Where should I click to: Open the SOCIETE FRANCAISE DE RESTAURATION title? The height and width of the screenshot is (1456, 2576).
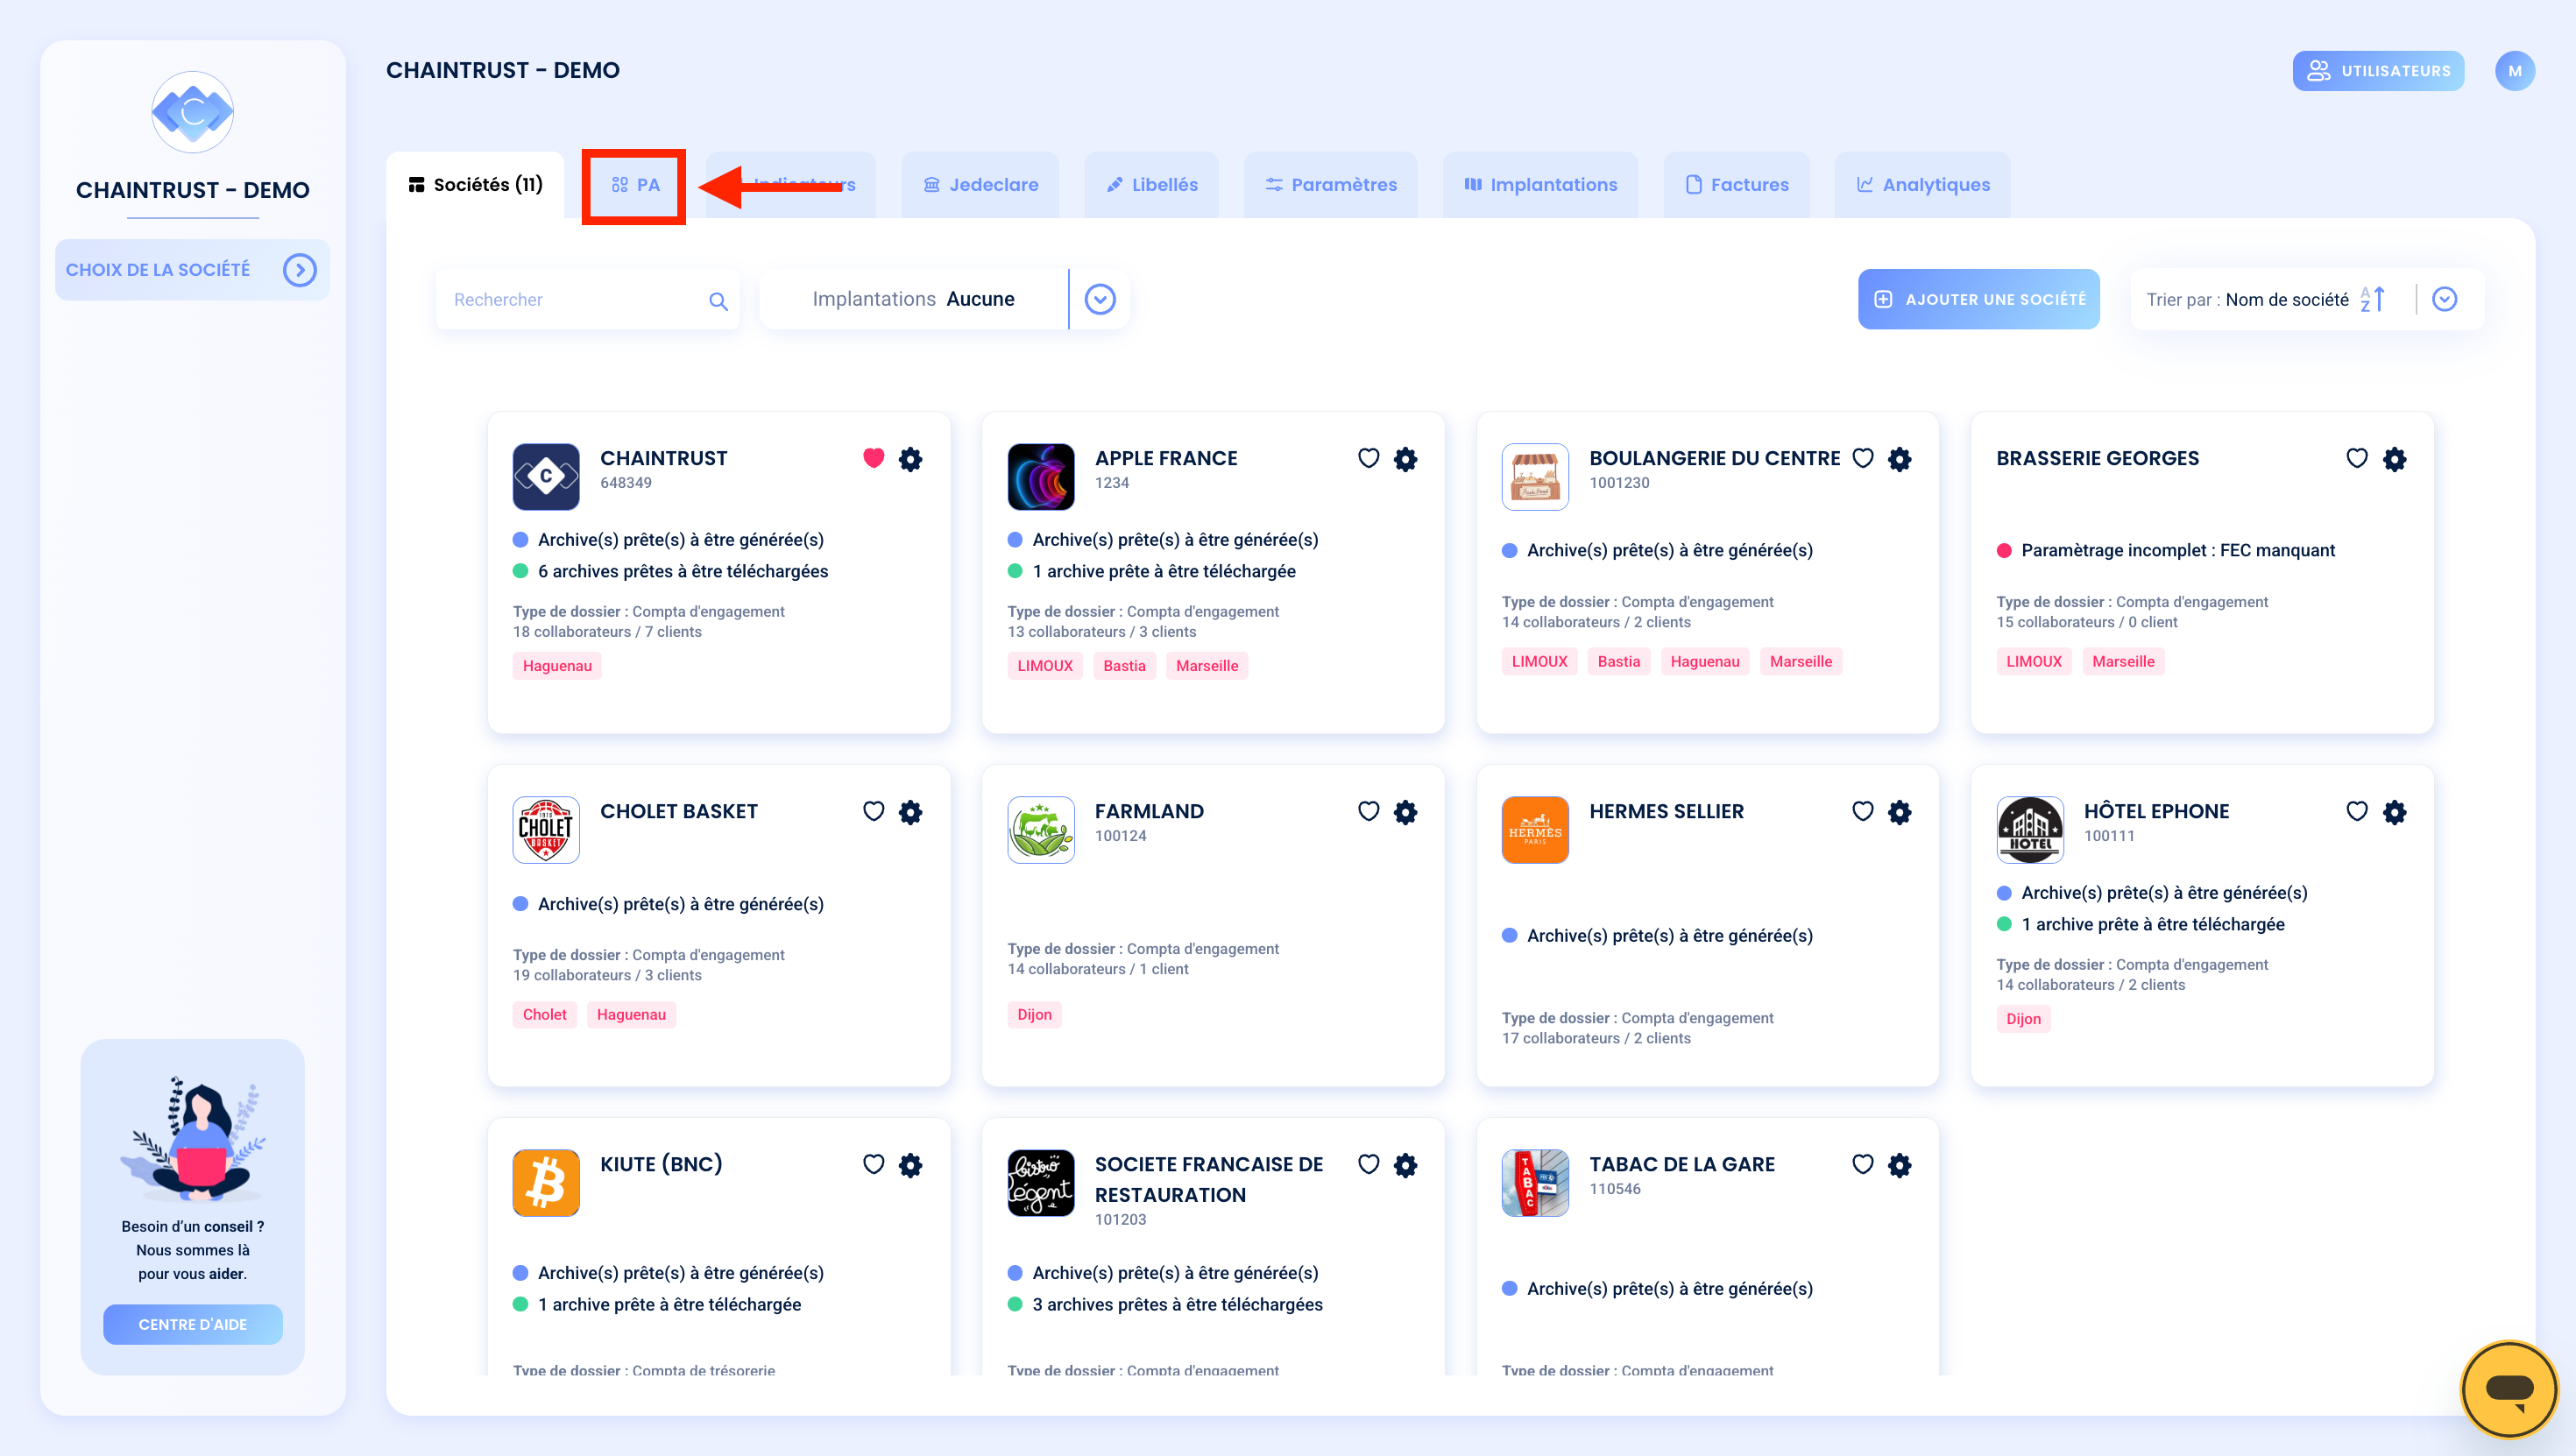pyautogui.click(x=1208, y=1179)
